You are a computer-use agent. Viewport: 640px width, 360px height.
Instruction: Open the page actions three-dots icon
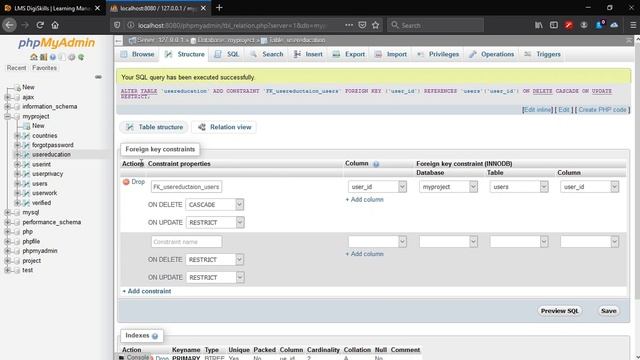(349, 25)
